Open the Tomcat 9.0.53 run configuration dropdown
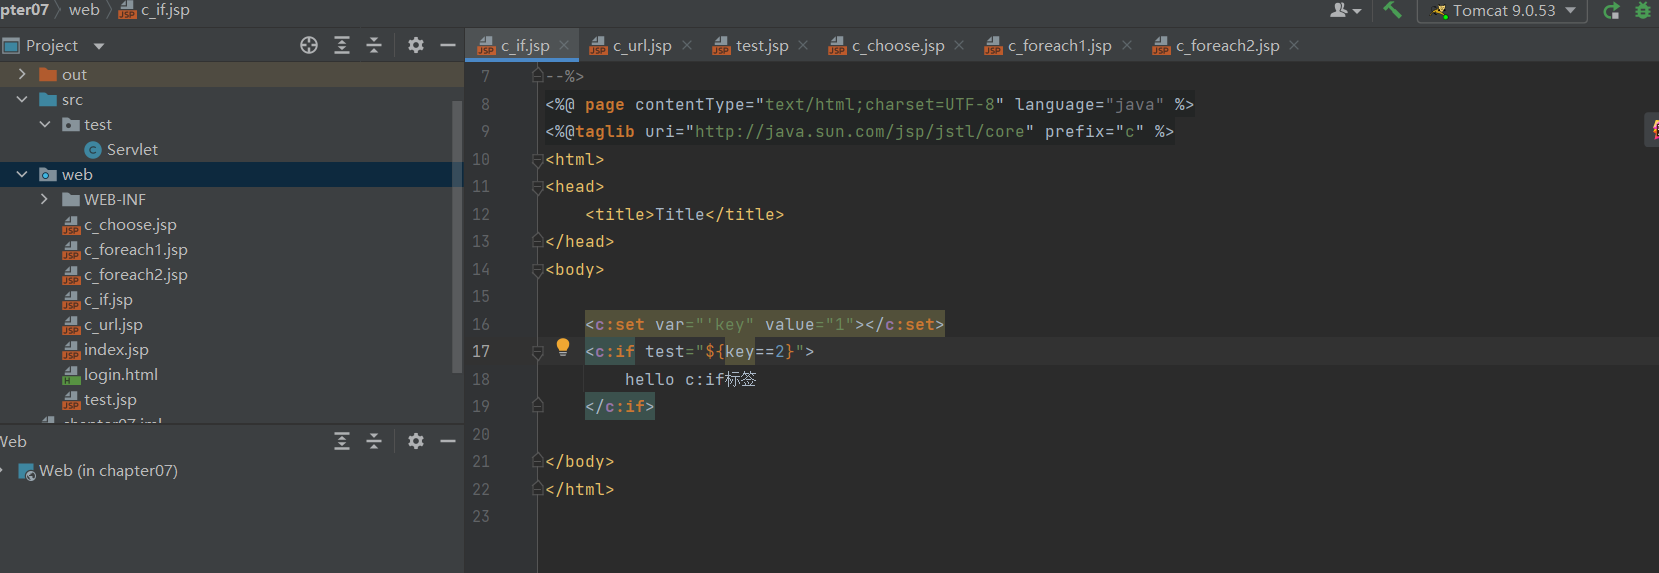The width and height of the screenshot is (1659, 573). pos(1502,11)
